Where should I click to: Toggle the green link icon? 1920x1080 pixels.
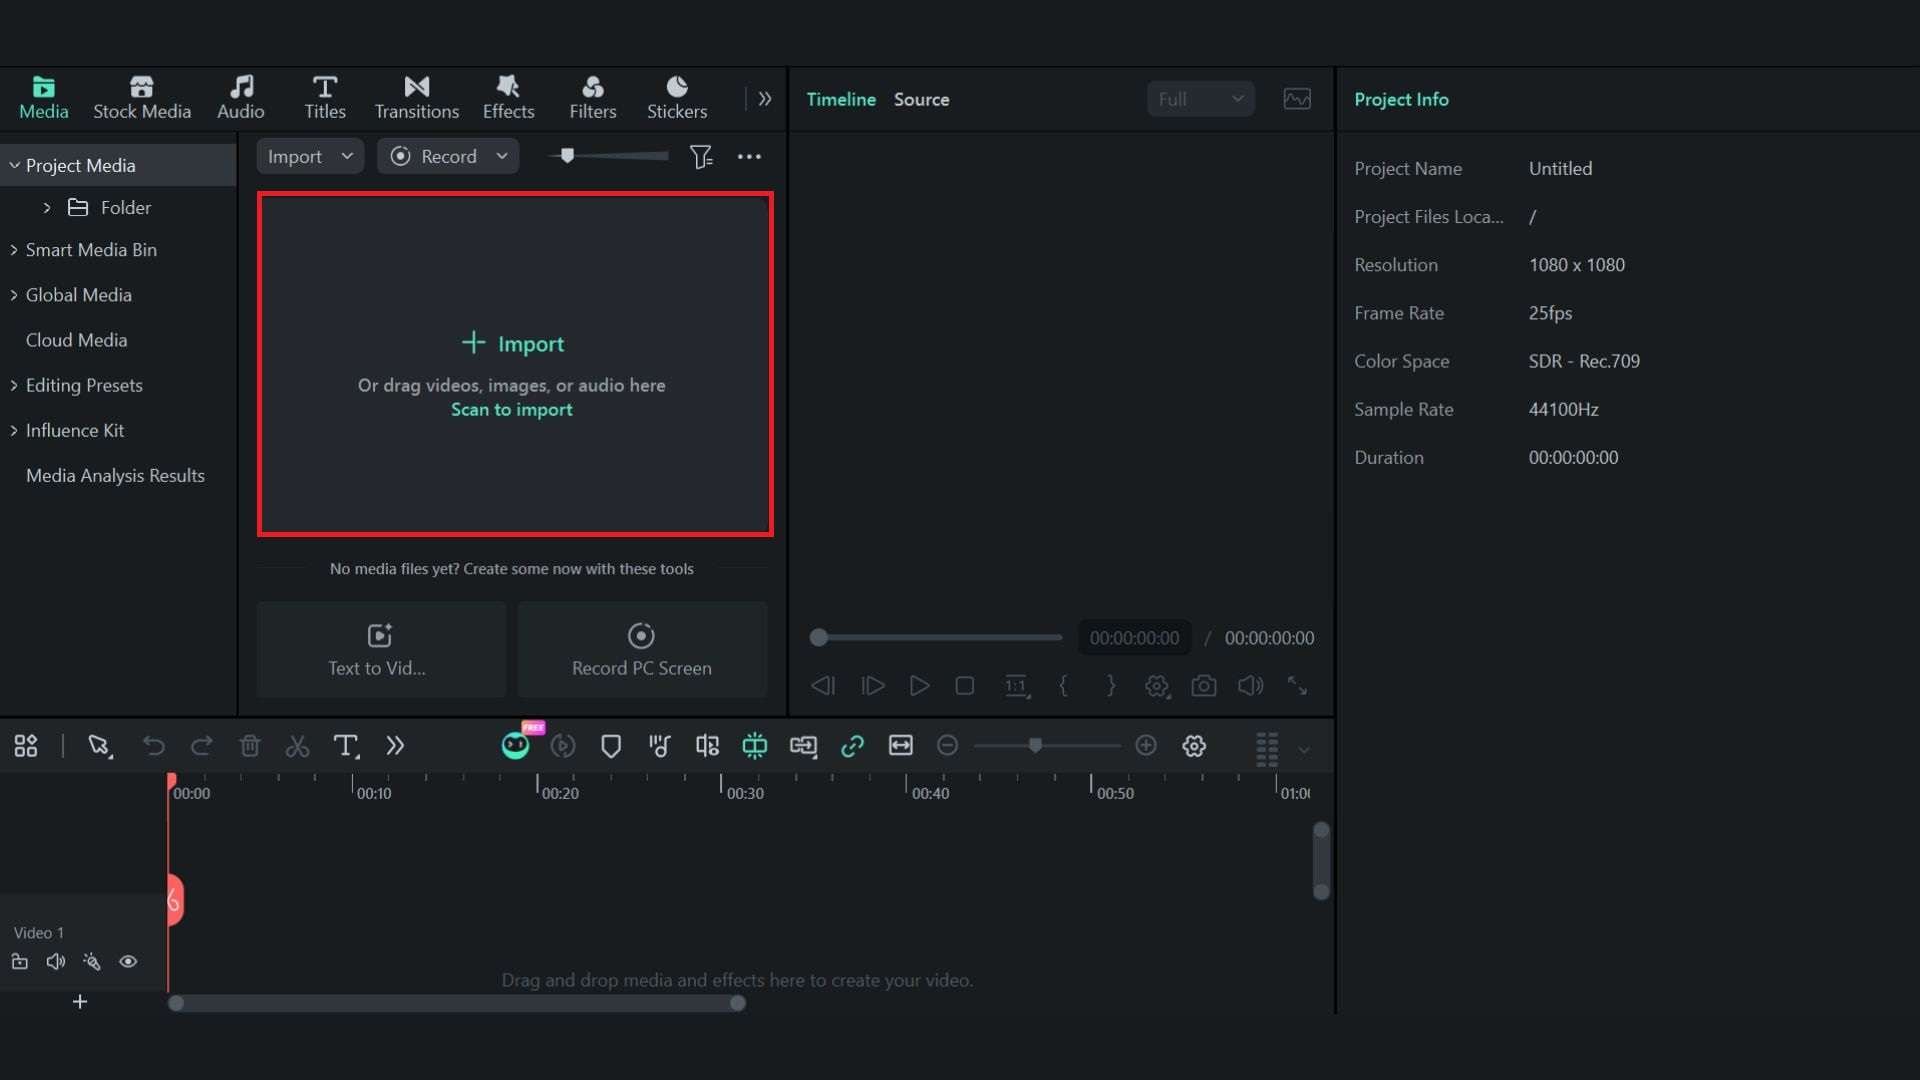(852, 746)
